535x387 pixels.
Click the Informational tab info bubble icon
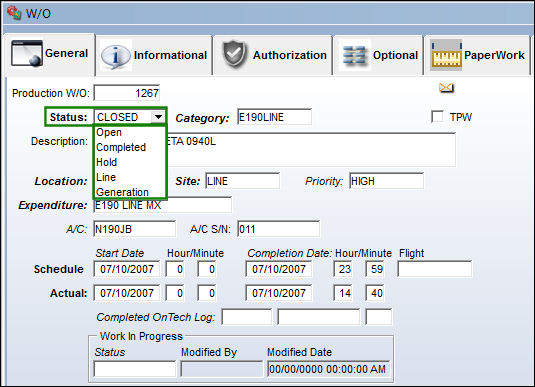116,56
